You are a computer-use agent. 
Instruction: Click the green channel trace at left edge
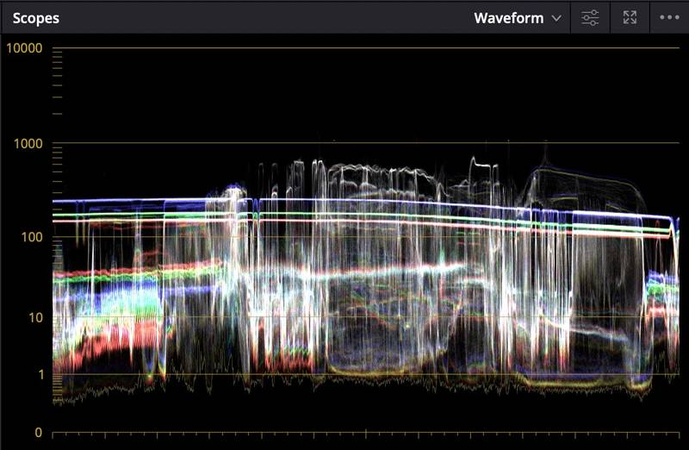[x=90, y=213]
